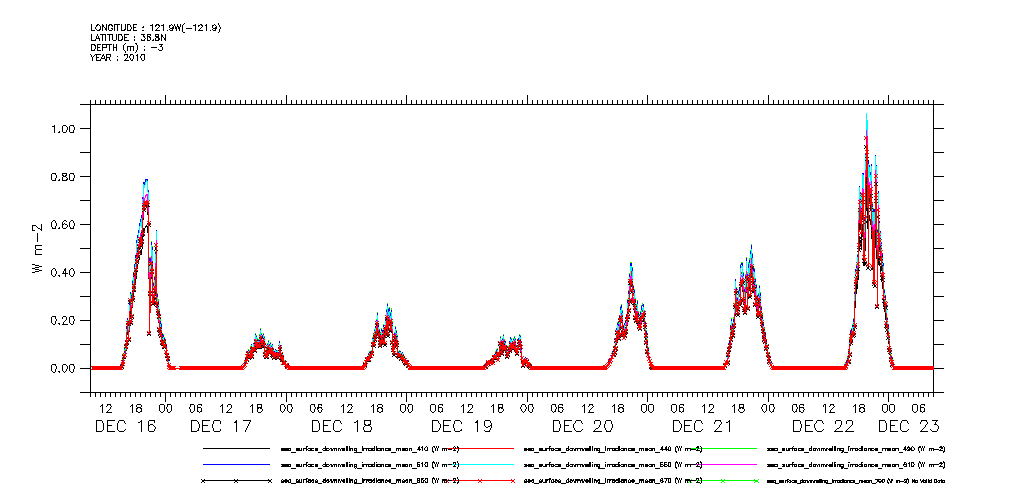Viewport: 1009px width, 504px height.
Task: Click the irradiance_mean_440 legend label
Action: (613, 449)
